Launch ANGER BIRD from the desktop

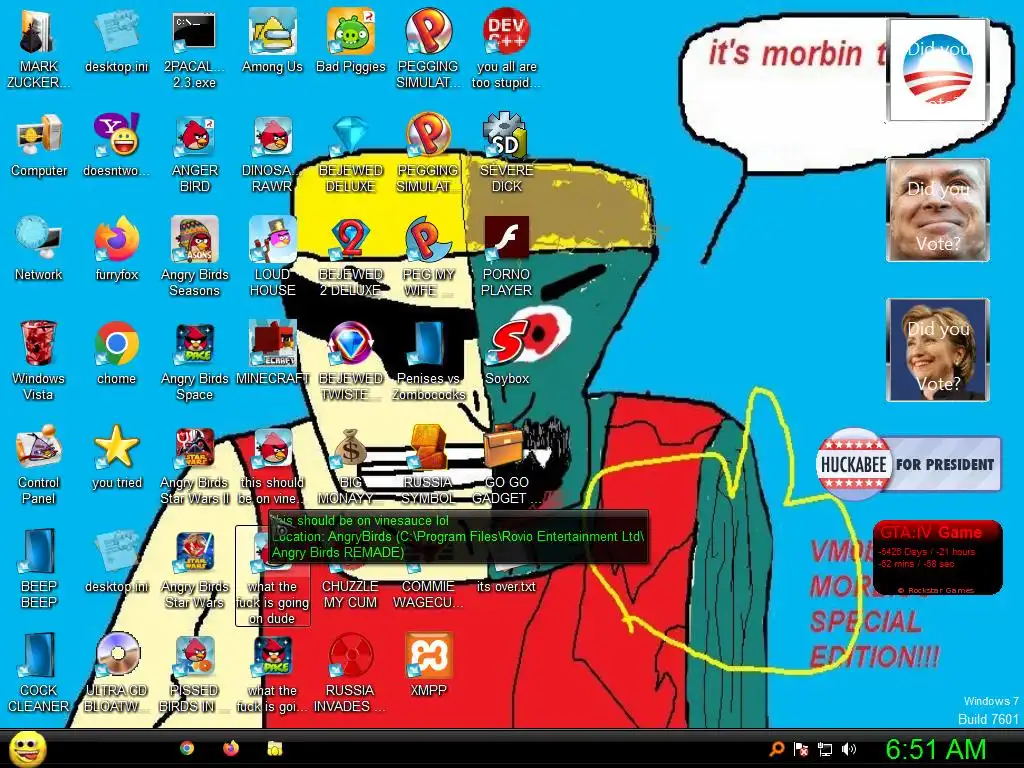pyautogui.click(x=195, y=153)
